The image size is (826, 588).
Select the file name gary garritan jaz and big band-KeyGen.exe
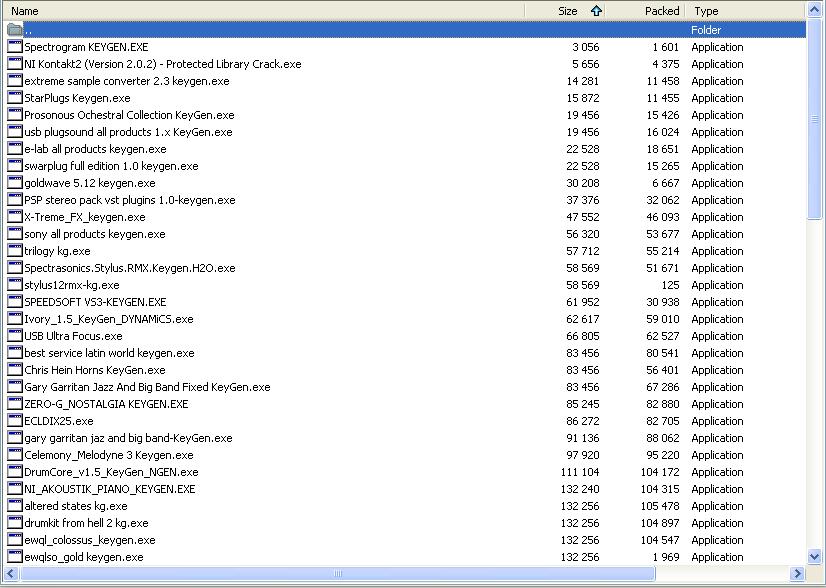click(x=128, y=438)
